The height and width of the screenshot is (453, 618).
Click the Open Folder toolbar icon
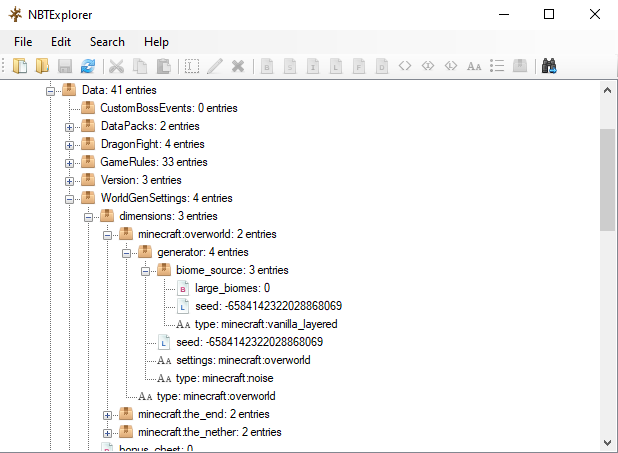click(42, 66)
